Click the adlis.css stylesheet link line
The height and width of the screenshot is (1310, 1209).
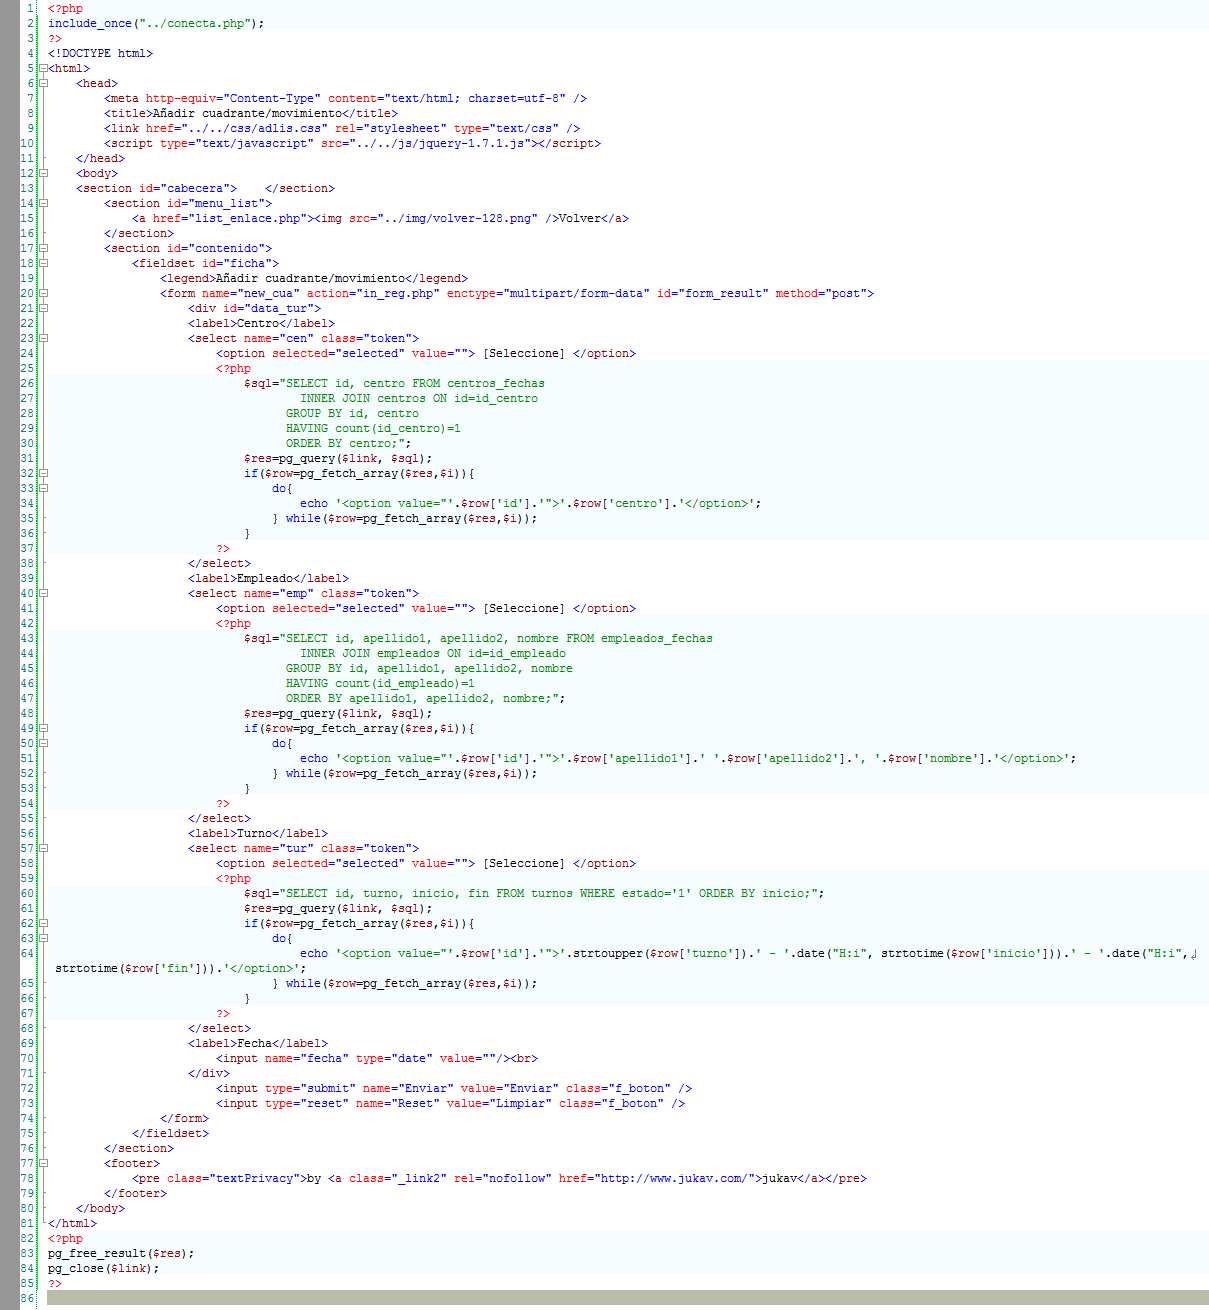tap(342, 128)
